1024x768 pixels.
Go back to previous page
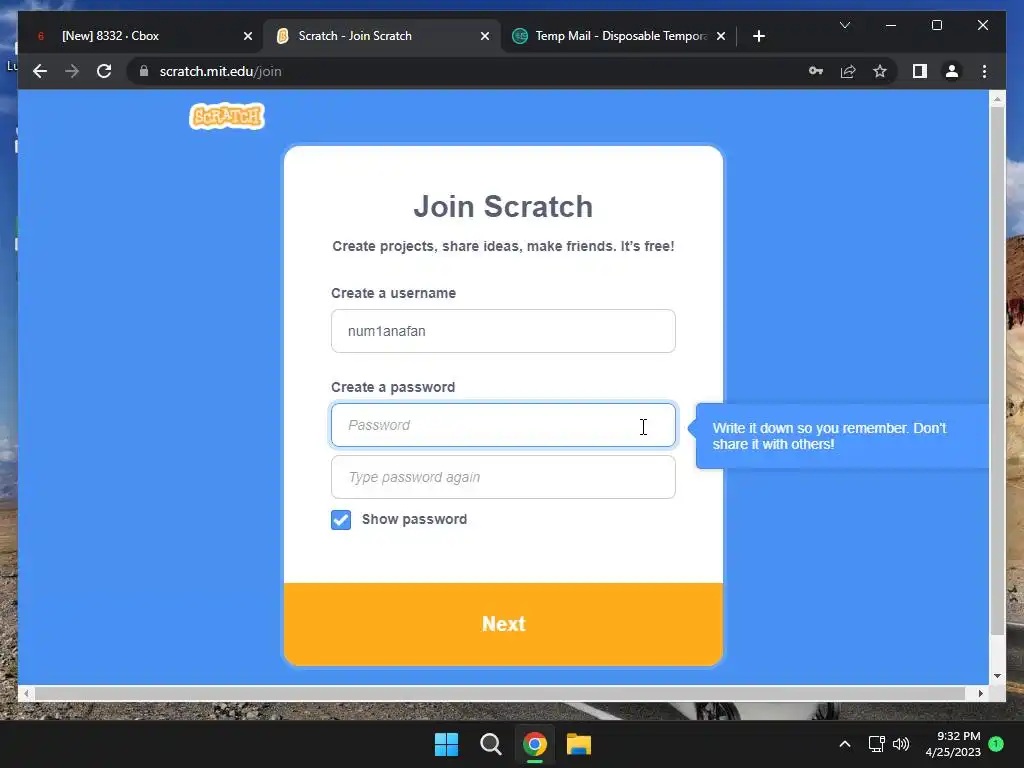40,71
